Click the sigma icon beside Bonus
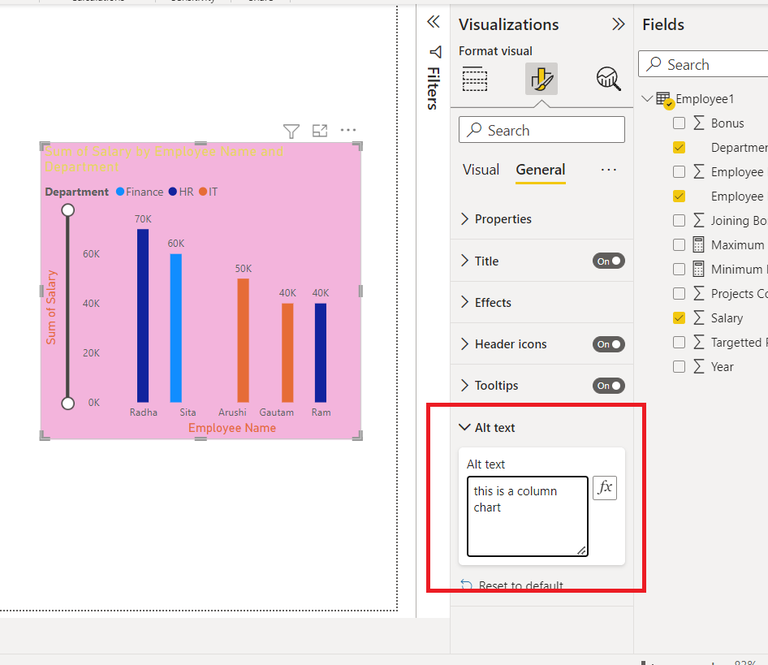 click(x=699, y=123)
